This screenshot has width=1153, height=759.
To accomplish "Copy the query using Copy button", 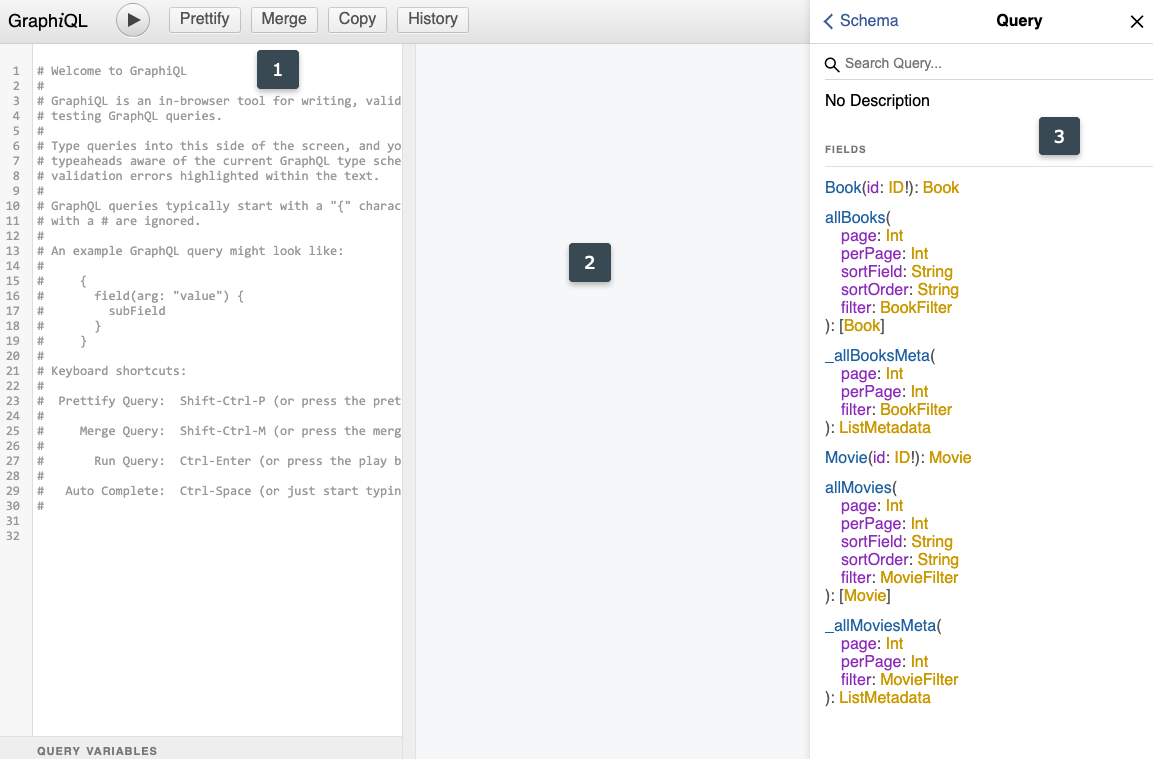I will pyautogui.click(x=357, y=19).
